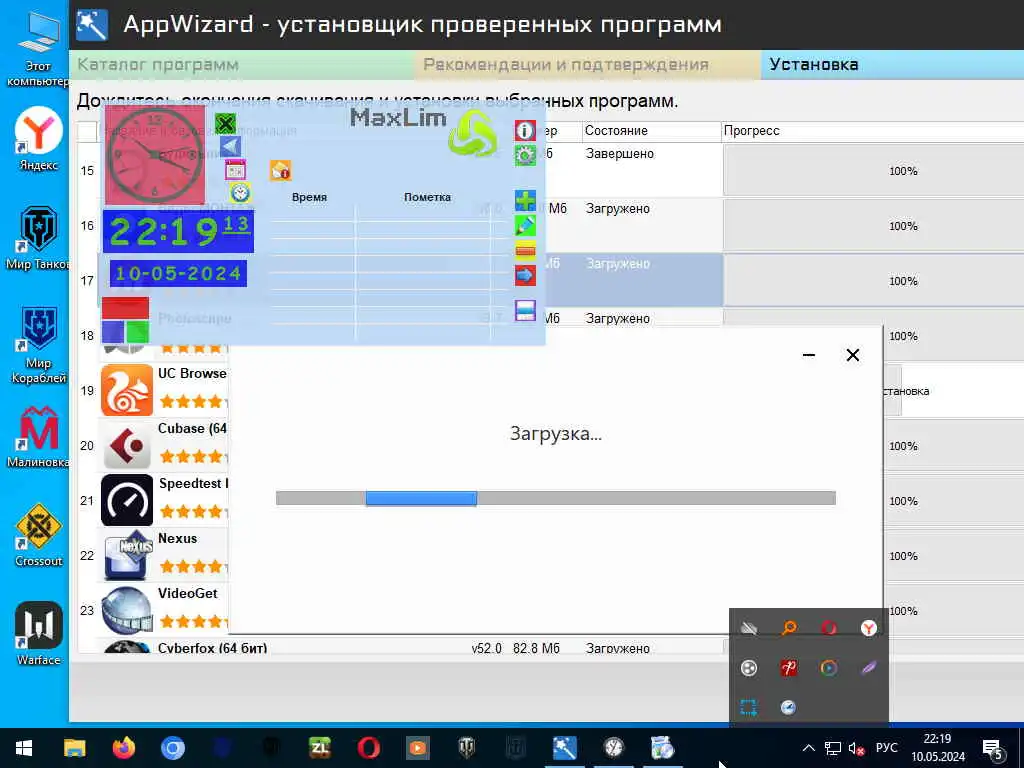Click the orange magnifier tray icon
The height and width of the screenshot is (768, 1024).
789,628
